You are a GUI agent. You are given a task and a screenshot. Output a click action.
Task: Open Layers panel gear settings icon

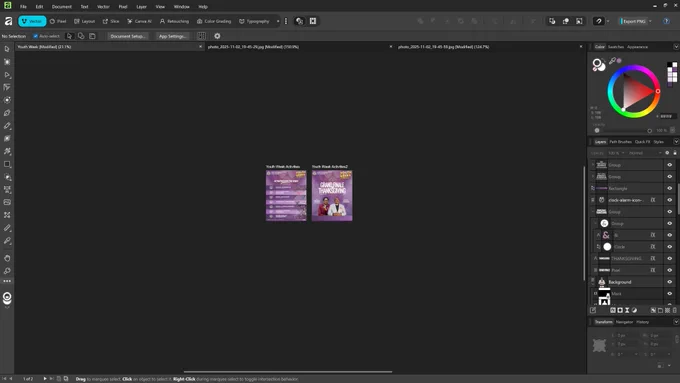coord(667,153)
